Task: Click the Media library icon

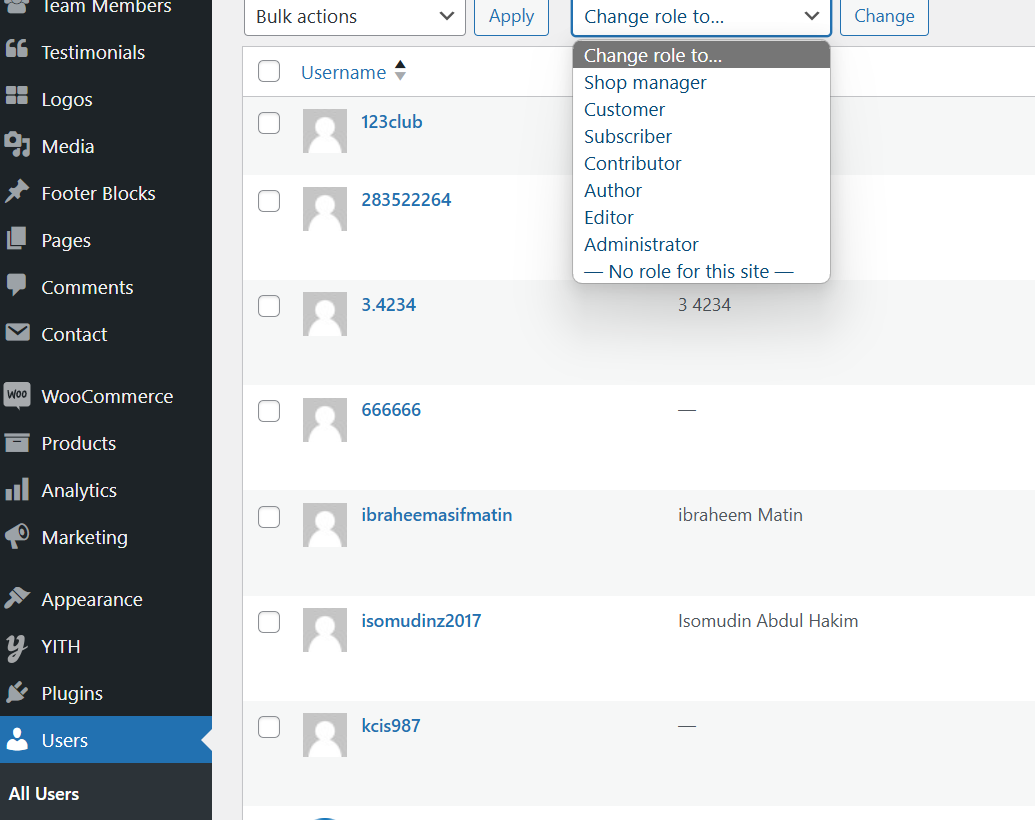Action: pos(18,146)
